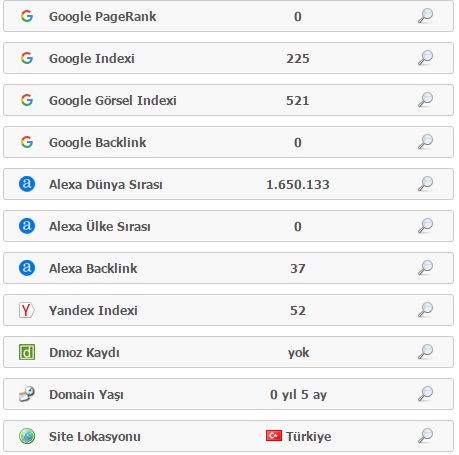Open the magnifier next to Google Indexi
The width and height of the screenshot is (459, 455).
click(x=425, y=58)
